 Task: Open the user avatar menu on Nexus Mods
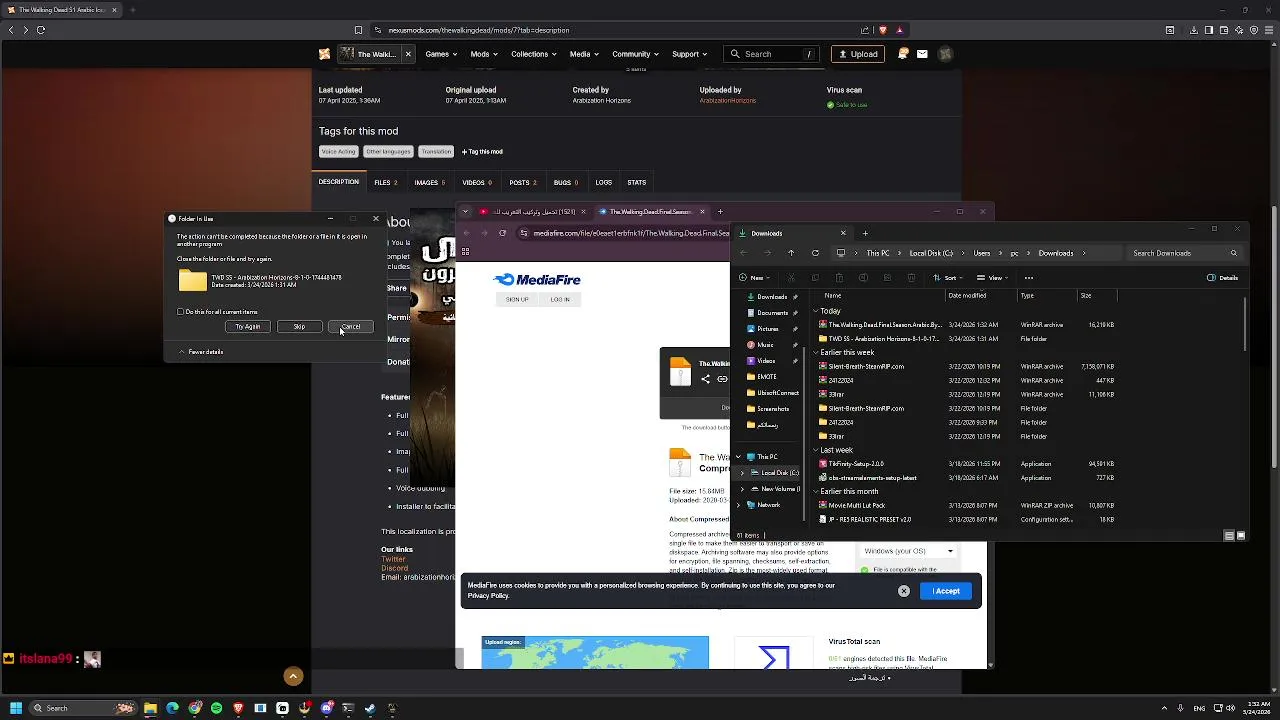(x=945, y=54)
